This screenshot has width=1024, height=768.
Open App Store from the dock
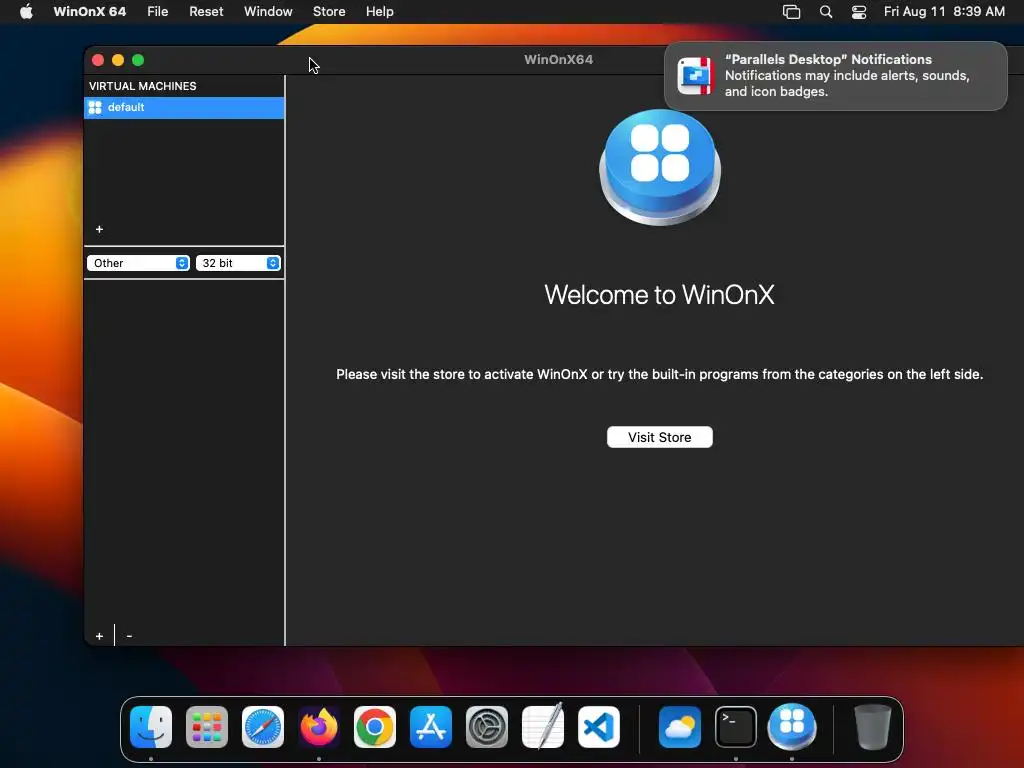pos(431,727)
